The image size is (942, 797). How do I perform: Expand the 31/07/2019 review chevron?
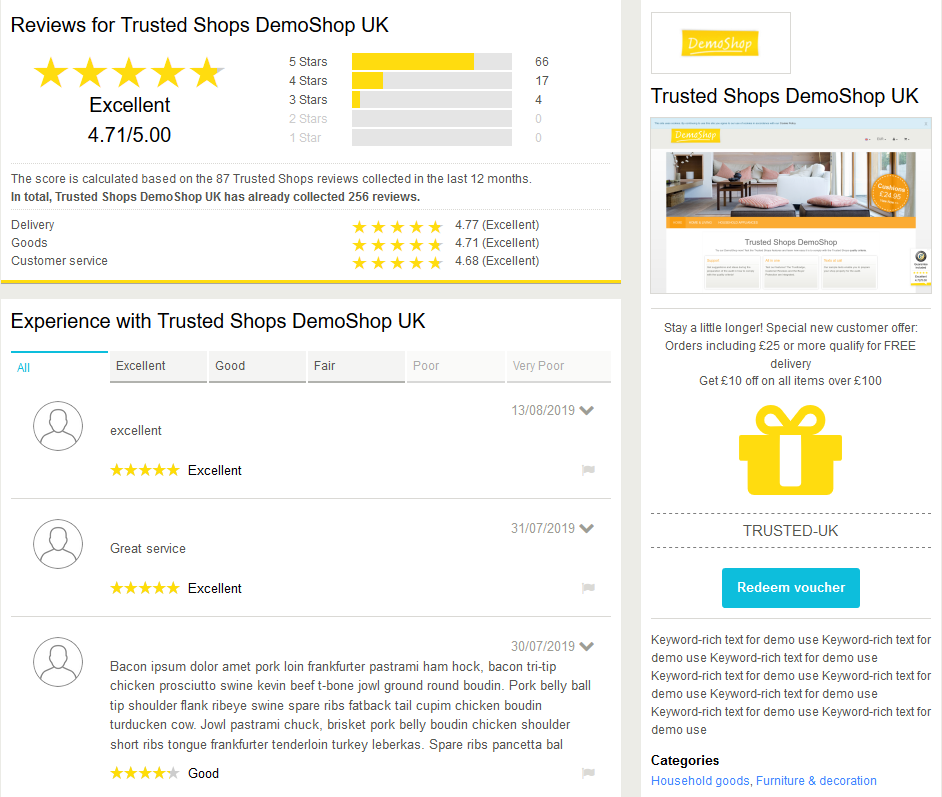coord(587,528)
